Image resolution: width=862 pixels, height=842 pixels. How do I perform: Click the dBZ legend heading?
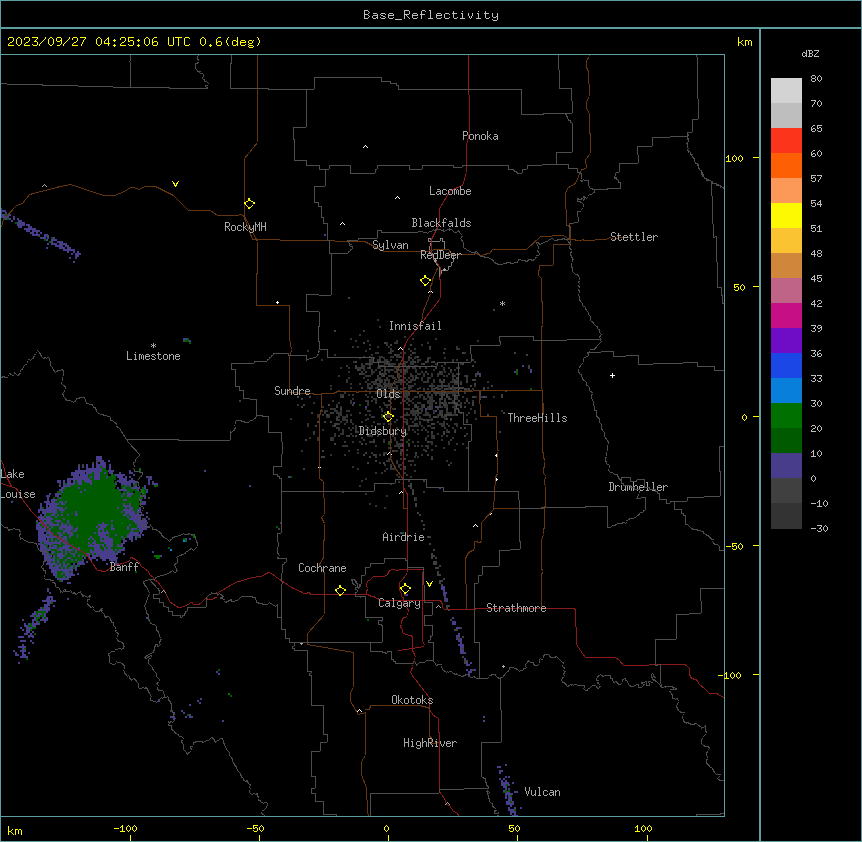click(810, 54)
